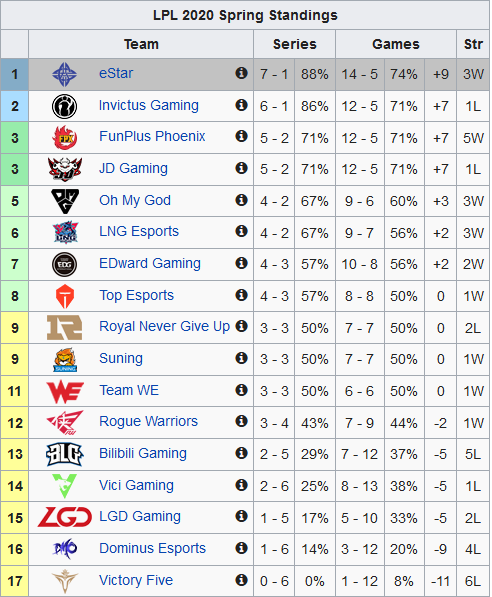The image size is (492, 597).
Task: Open info icon for Top Esports
Action: [241, 295]
